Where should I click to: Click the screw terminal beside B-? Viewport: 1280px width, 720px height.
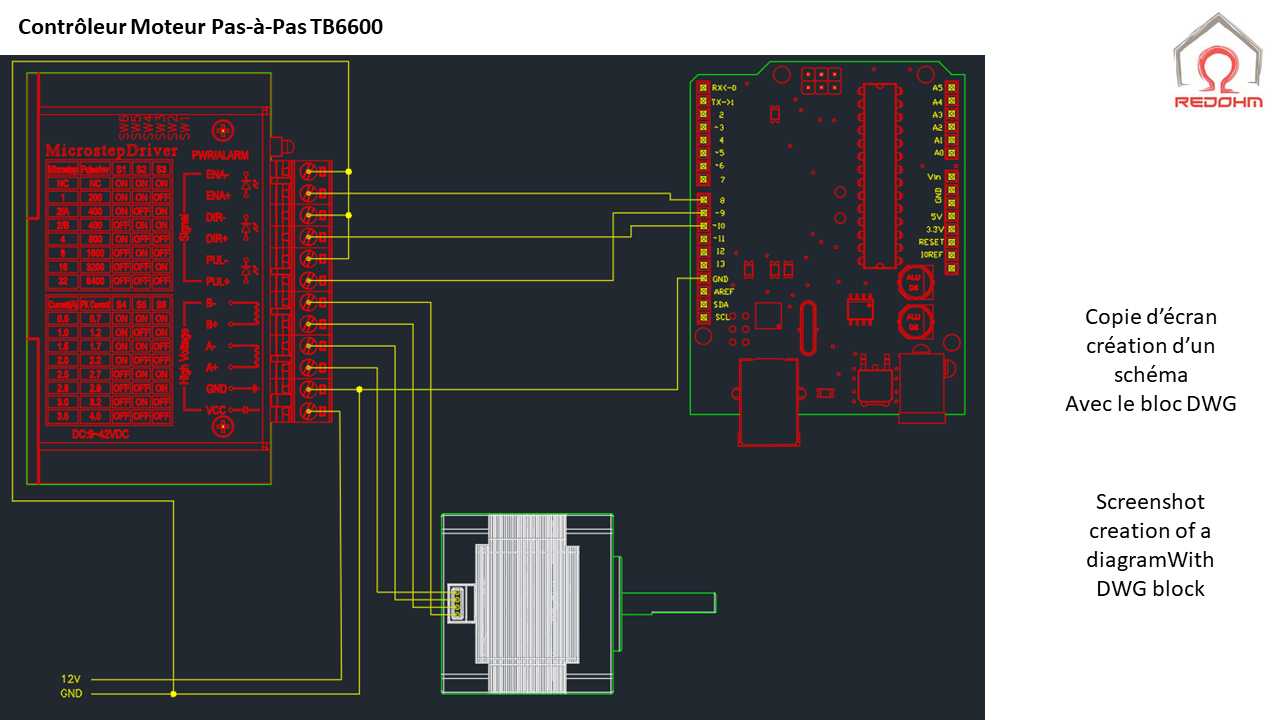point(308,302)
